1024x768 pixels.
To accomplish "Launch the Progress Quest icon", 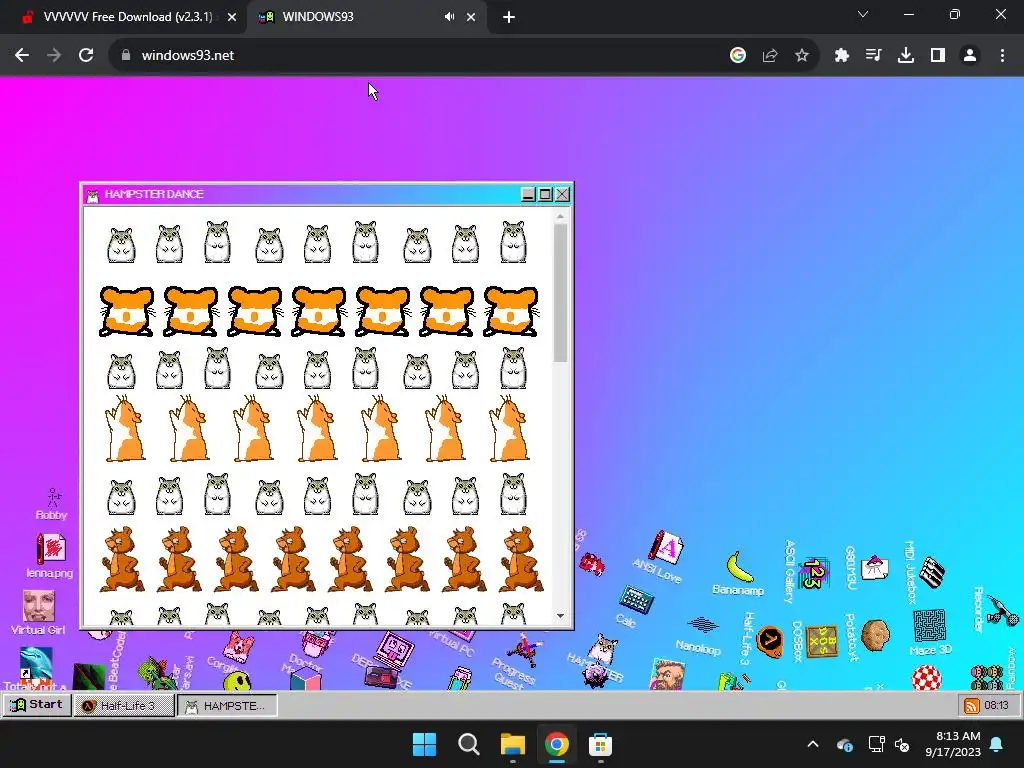I will point(526,649).
